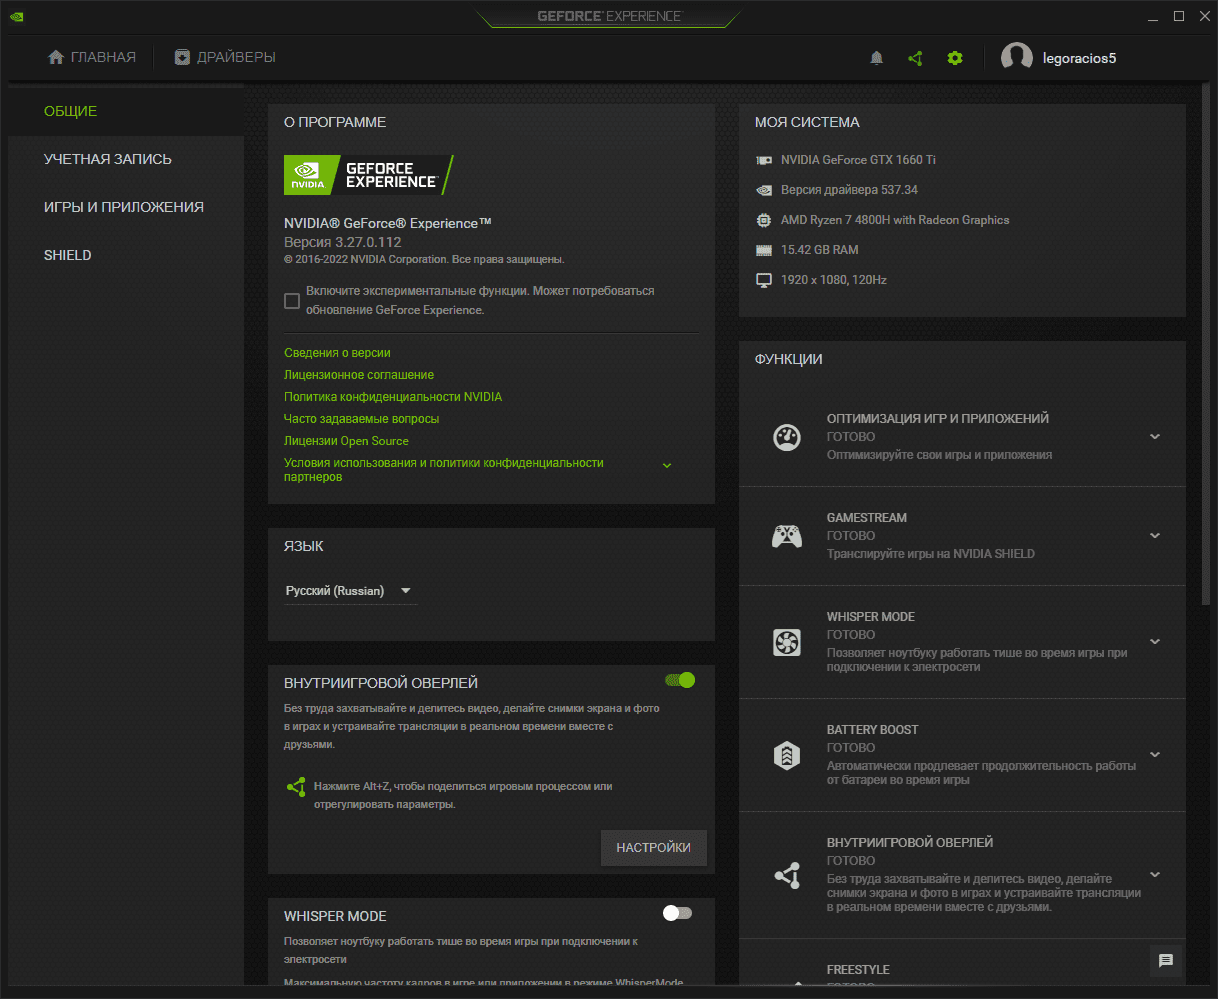
Task: Expand ВНУТРИИГРОВОЙ ОВЕРЛЕЙ chevron in ФУНКЦИИ
Action: [x=1155, y=875]
